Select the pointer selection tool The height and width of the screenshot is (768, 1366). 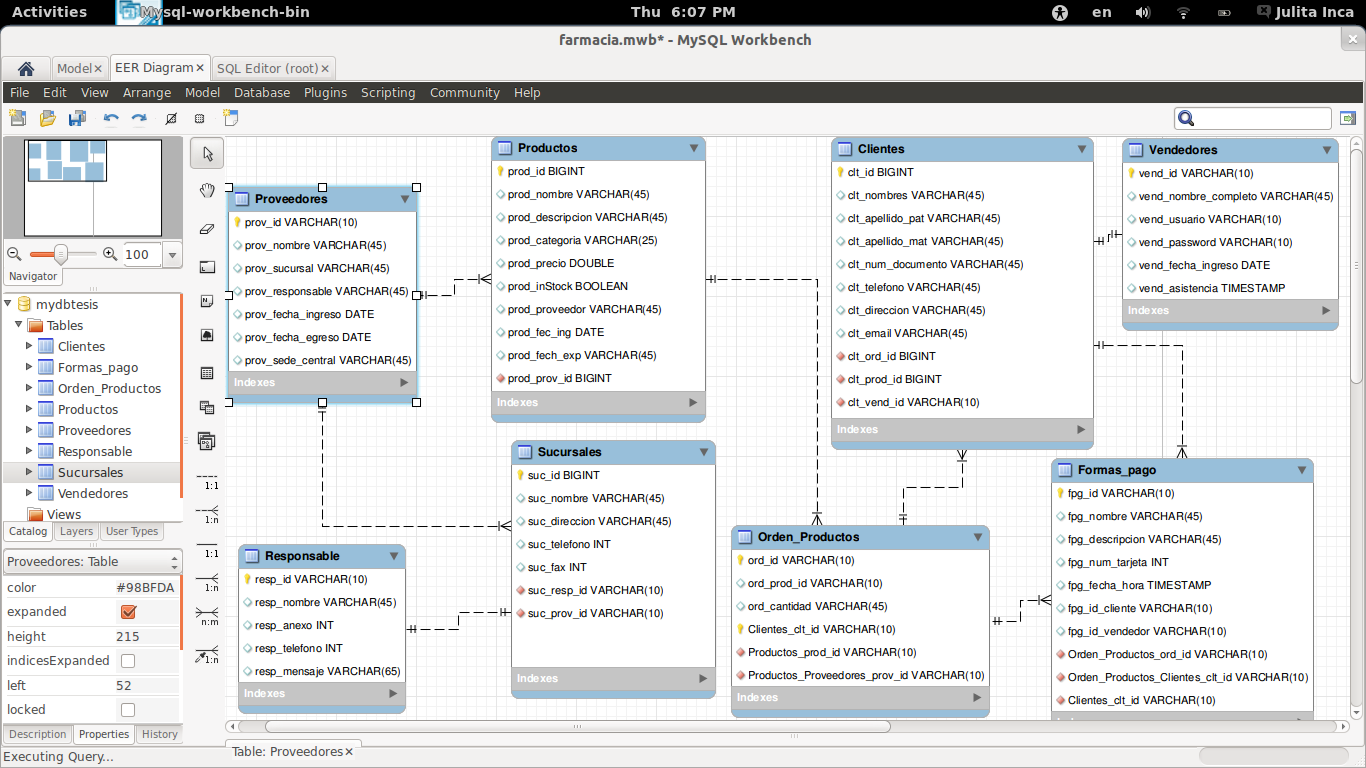[207, 153]
